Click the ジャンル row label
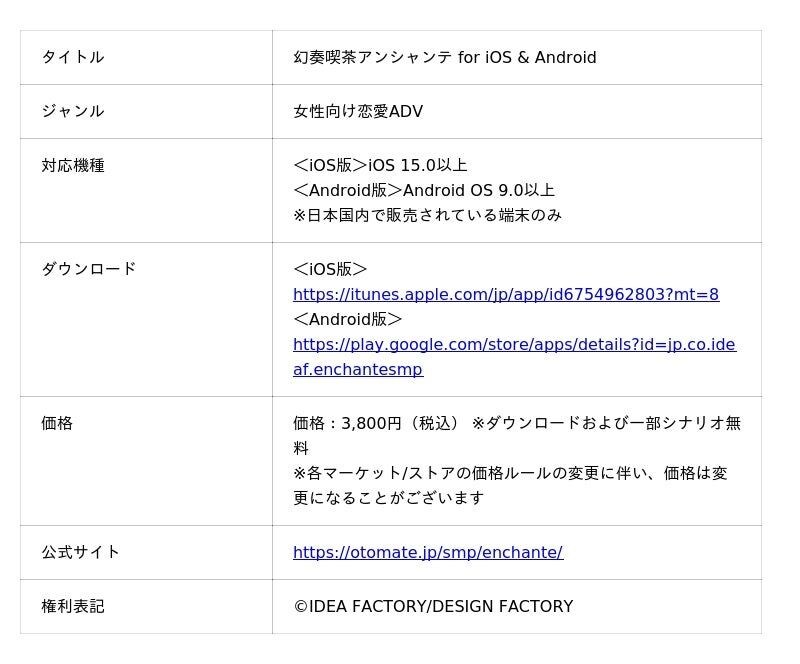 click(x=73, y=111)
